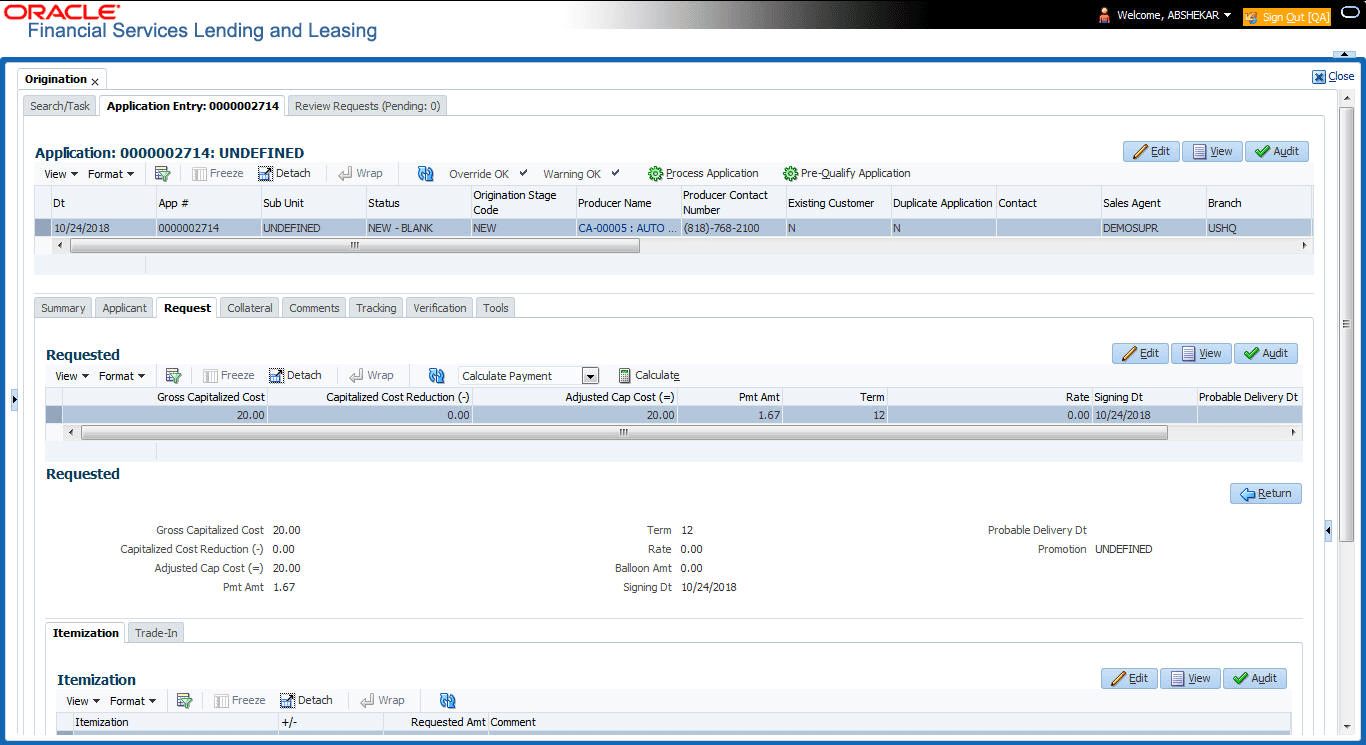Open View menu in Itemization toolbar

pyautogui.click(x=83, y=701)
